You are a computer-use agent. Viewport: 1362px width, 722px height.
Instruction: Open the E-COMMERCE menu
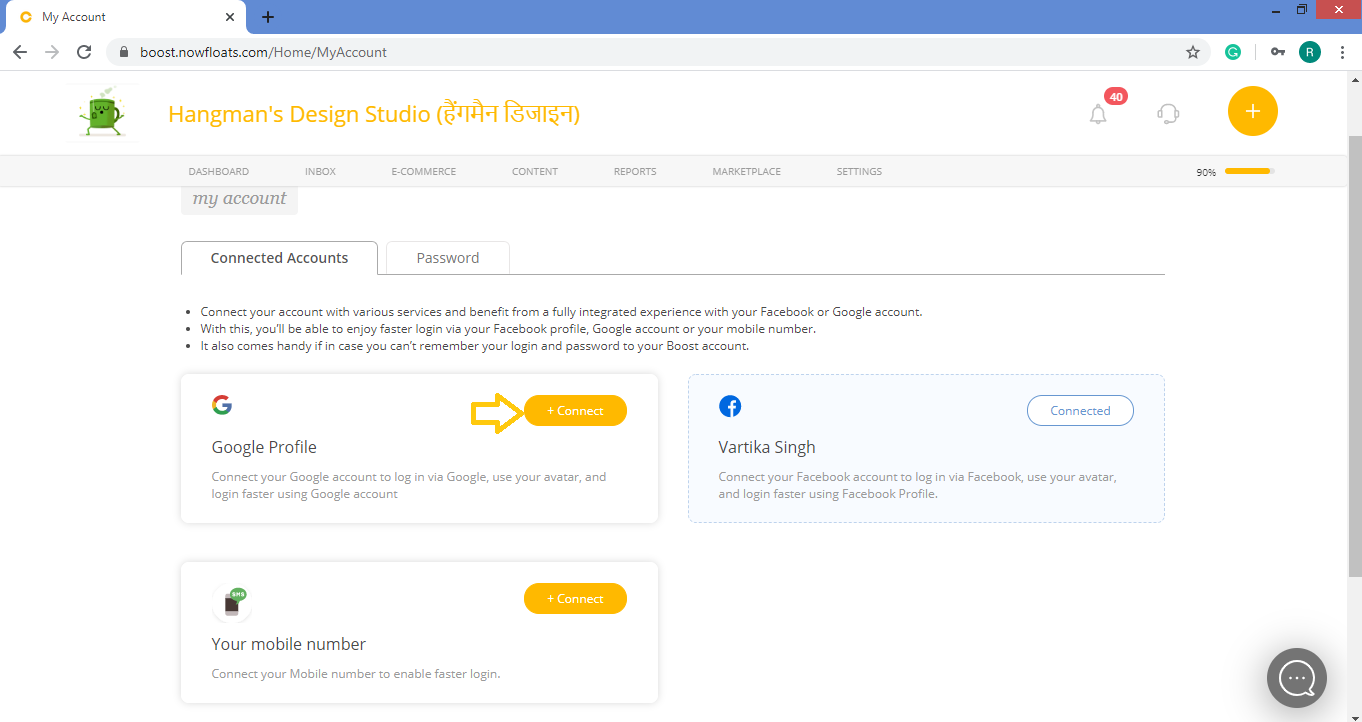423,172
